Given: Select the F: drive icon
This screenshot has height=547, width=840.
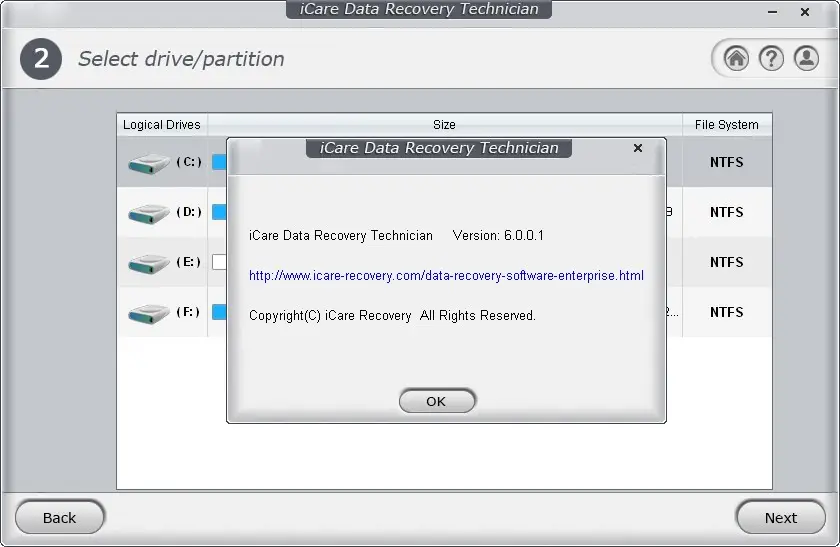Looking at the screenshot, I should click(x=148, y=313).
